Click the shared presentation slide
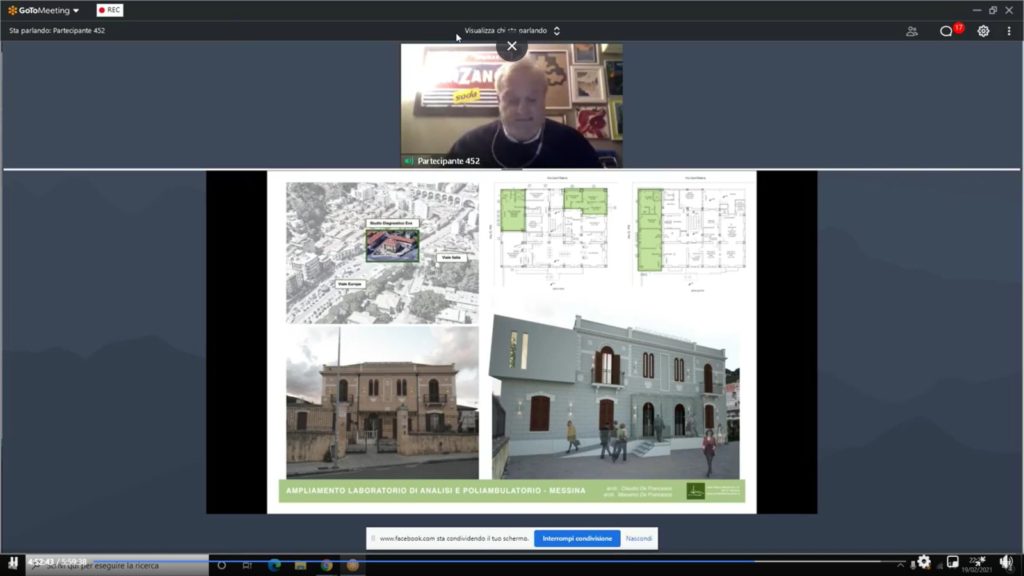The width and height of the screenshot is (1024, 576). coord(511,341)
